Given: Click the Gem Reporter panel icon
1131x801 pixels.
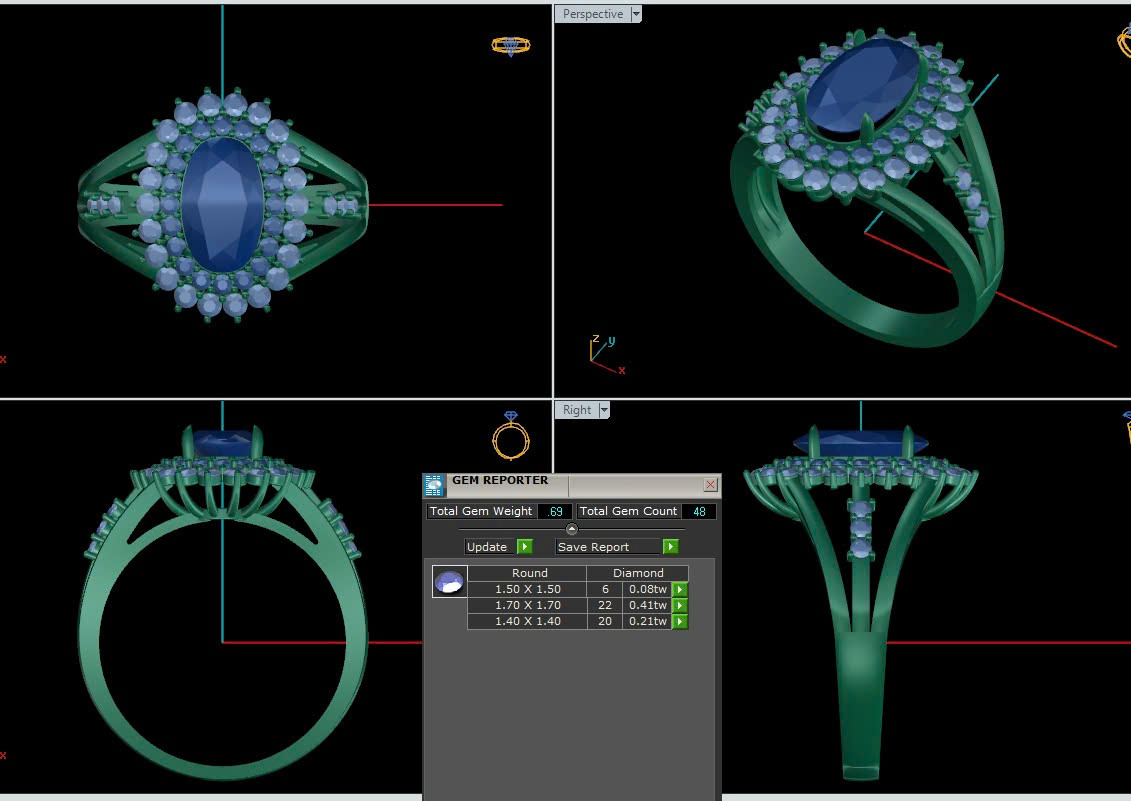Looking at the screenshot, I should click(434, 486).
